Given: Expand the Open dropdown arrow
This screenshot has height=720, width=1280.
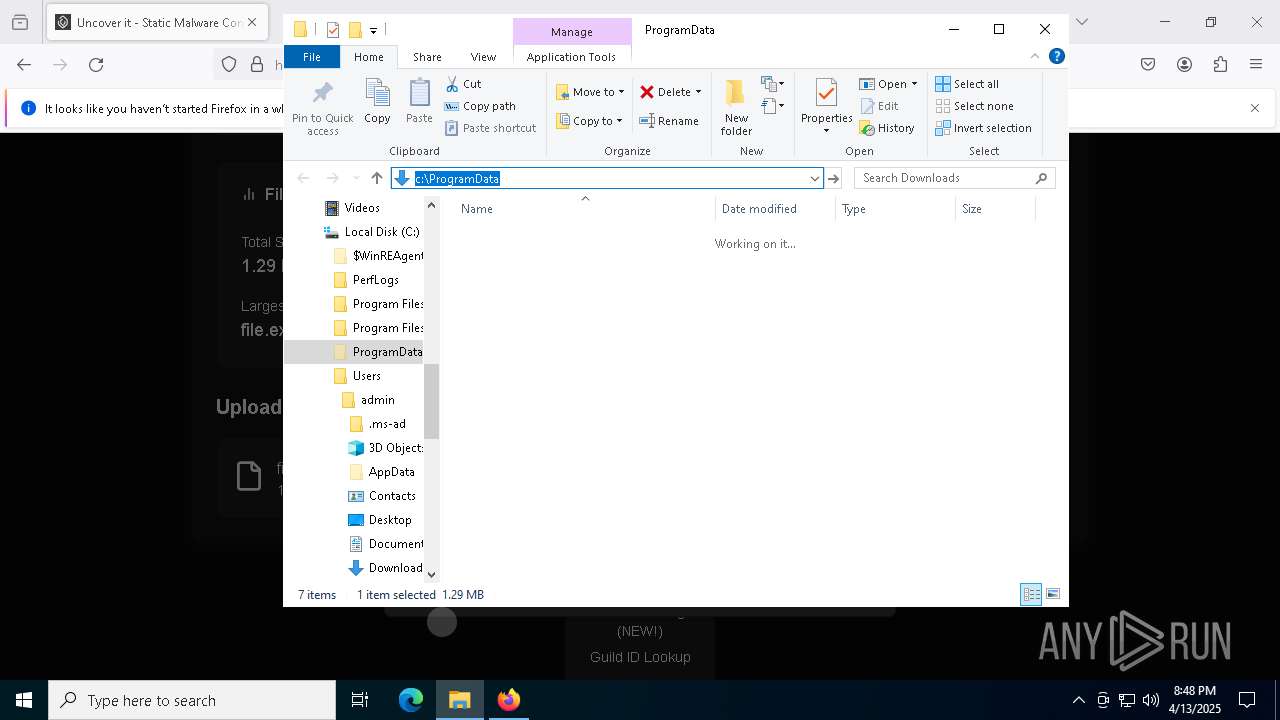Looking at the screenshot, I should 914,84.
